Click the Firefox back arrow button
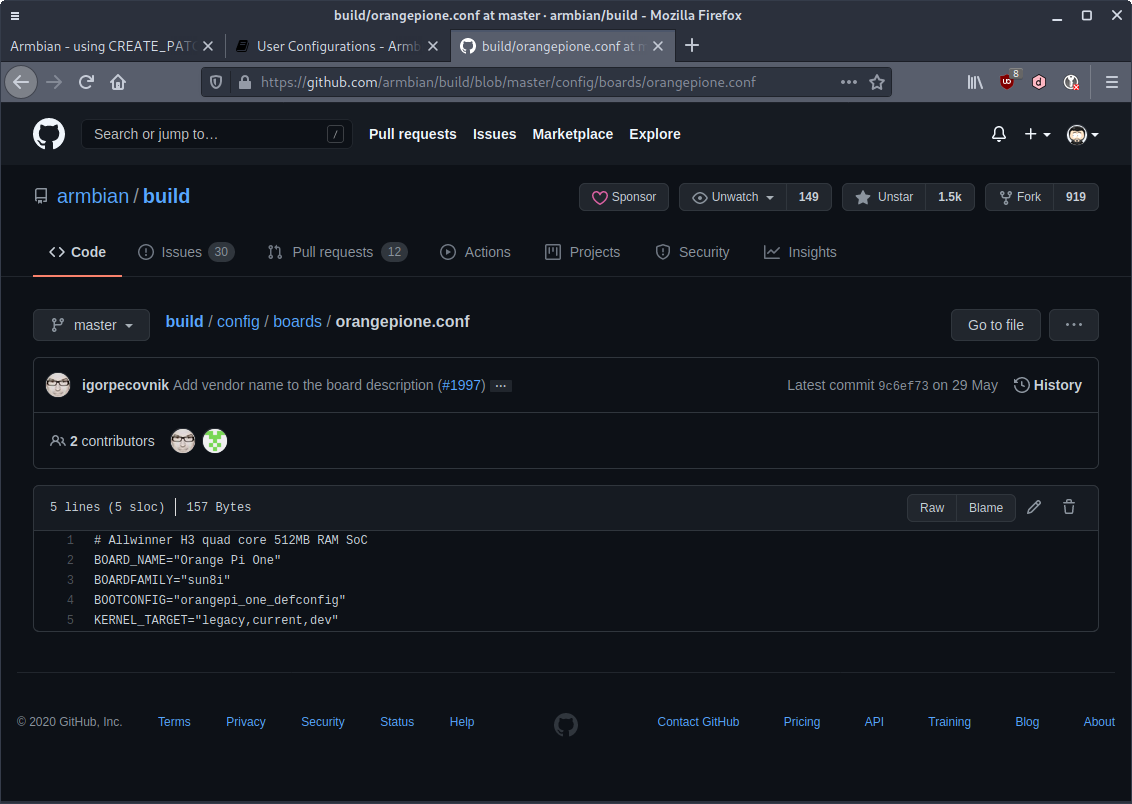Viewport: 1132px width, 804px height. 21,82
